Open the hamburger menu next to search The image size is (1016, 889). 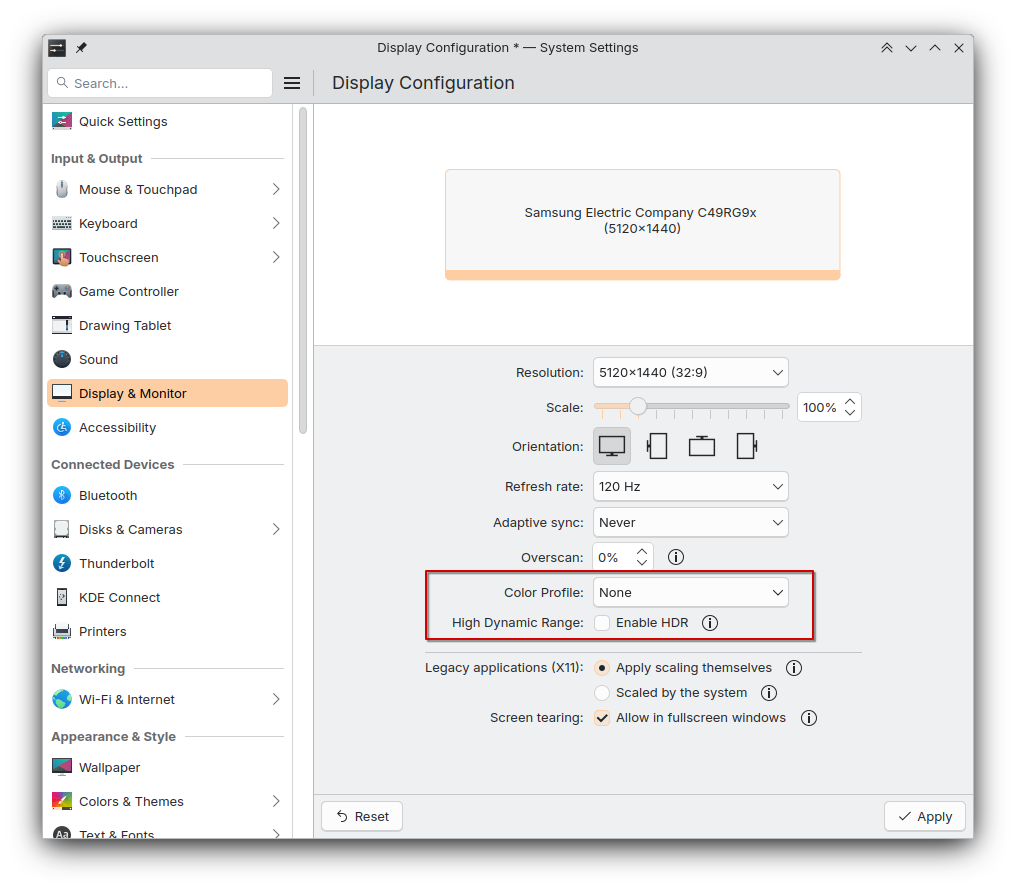(292, 83)
